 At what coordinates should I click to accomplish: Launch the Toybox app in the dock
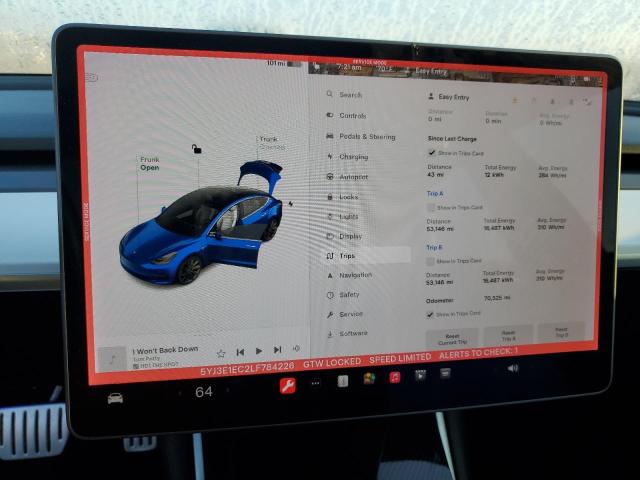pyautogui.click(x=369, y=379)
